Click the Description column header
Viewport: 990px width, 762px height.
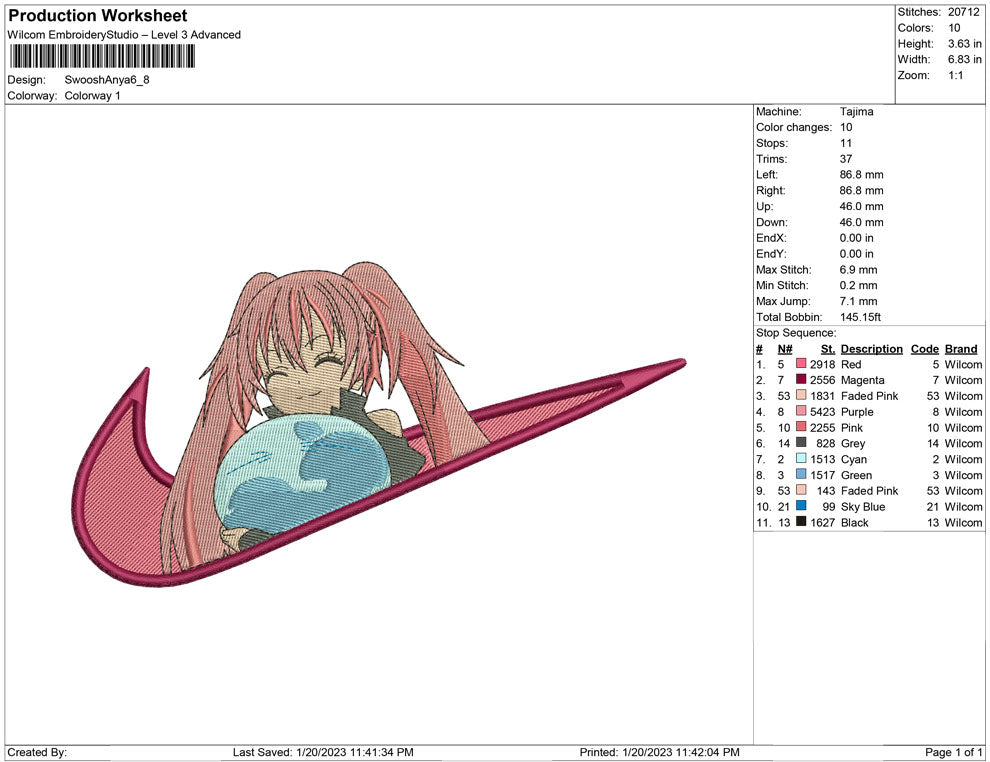871,349
